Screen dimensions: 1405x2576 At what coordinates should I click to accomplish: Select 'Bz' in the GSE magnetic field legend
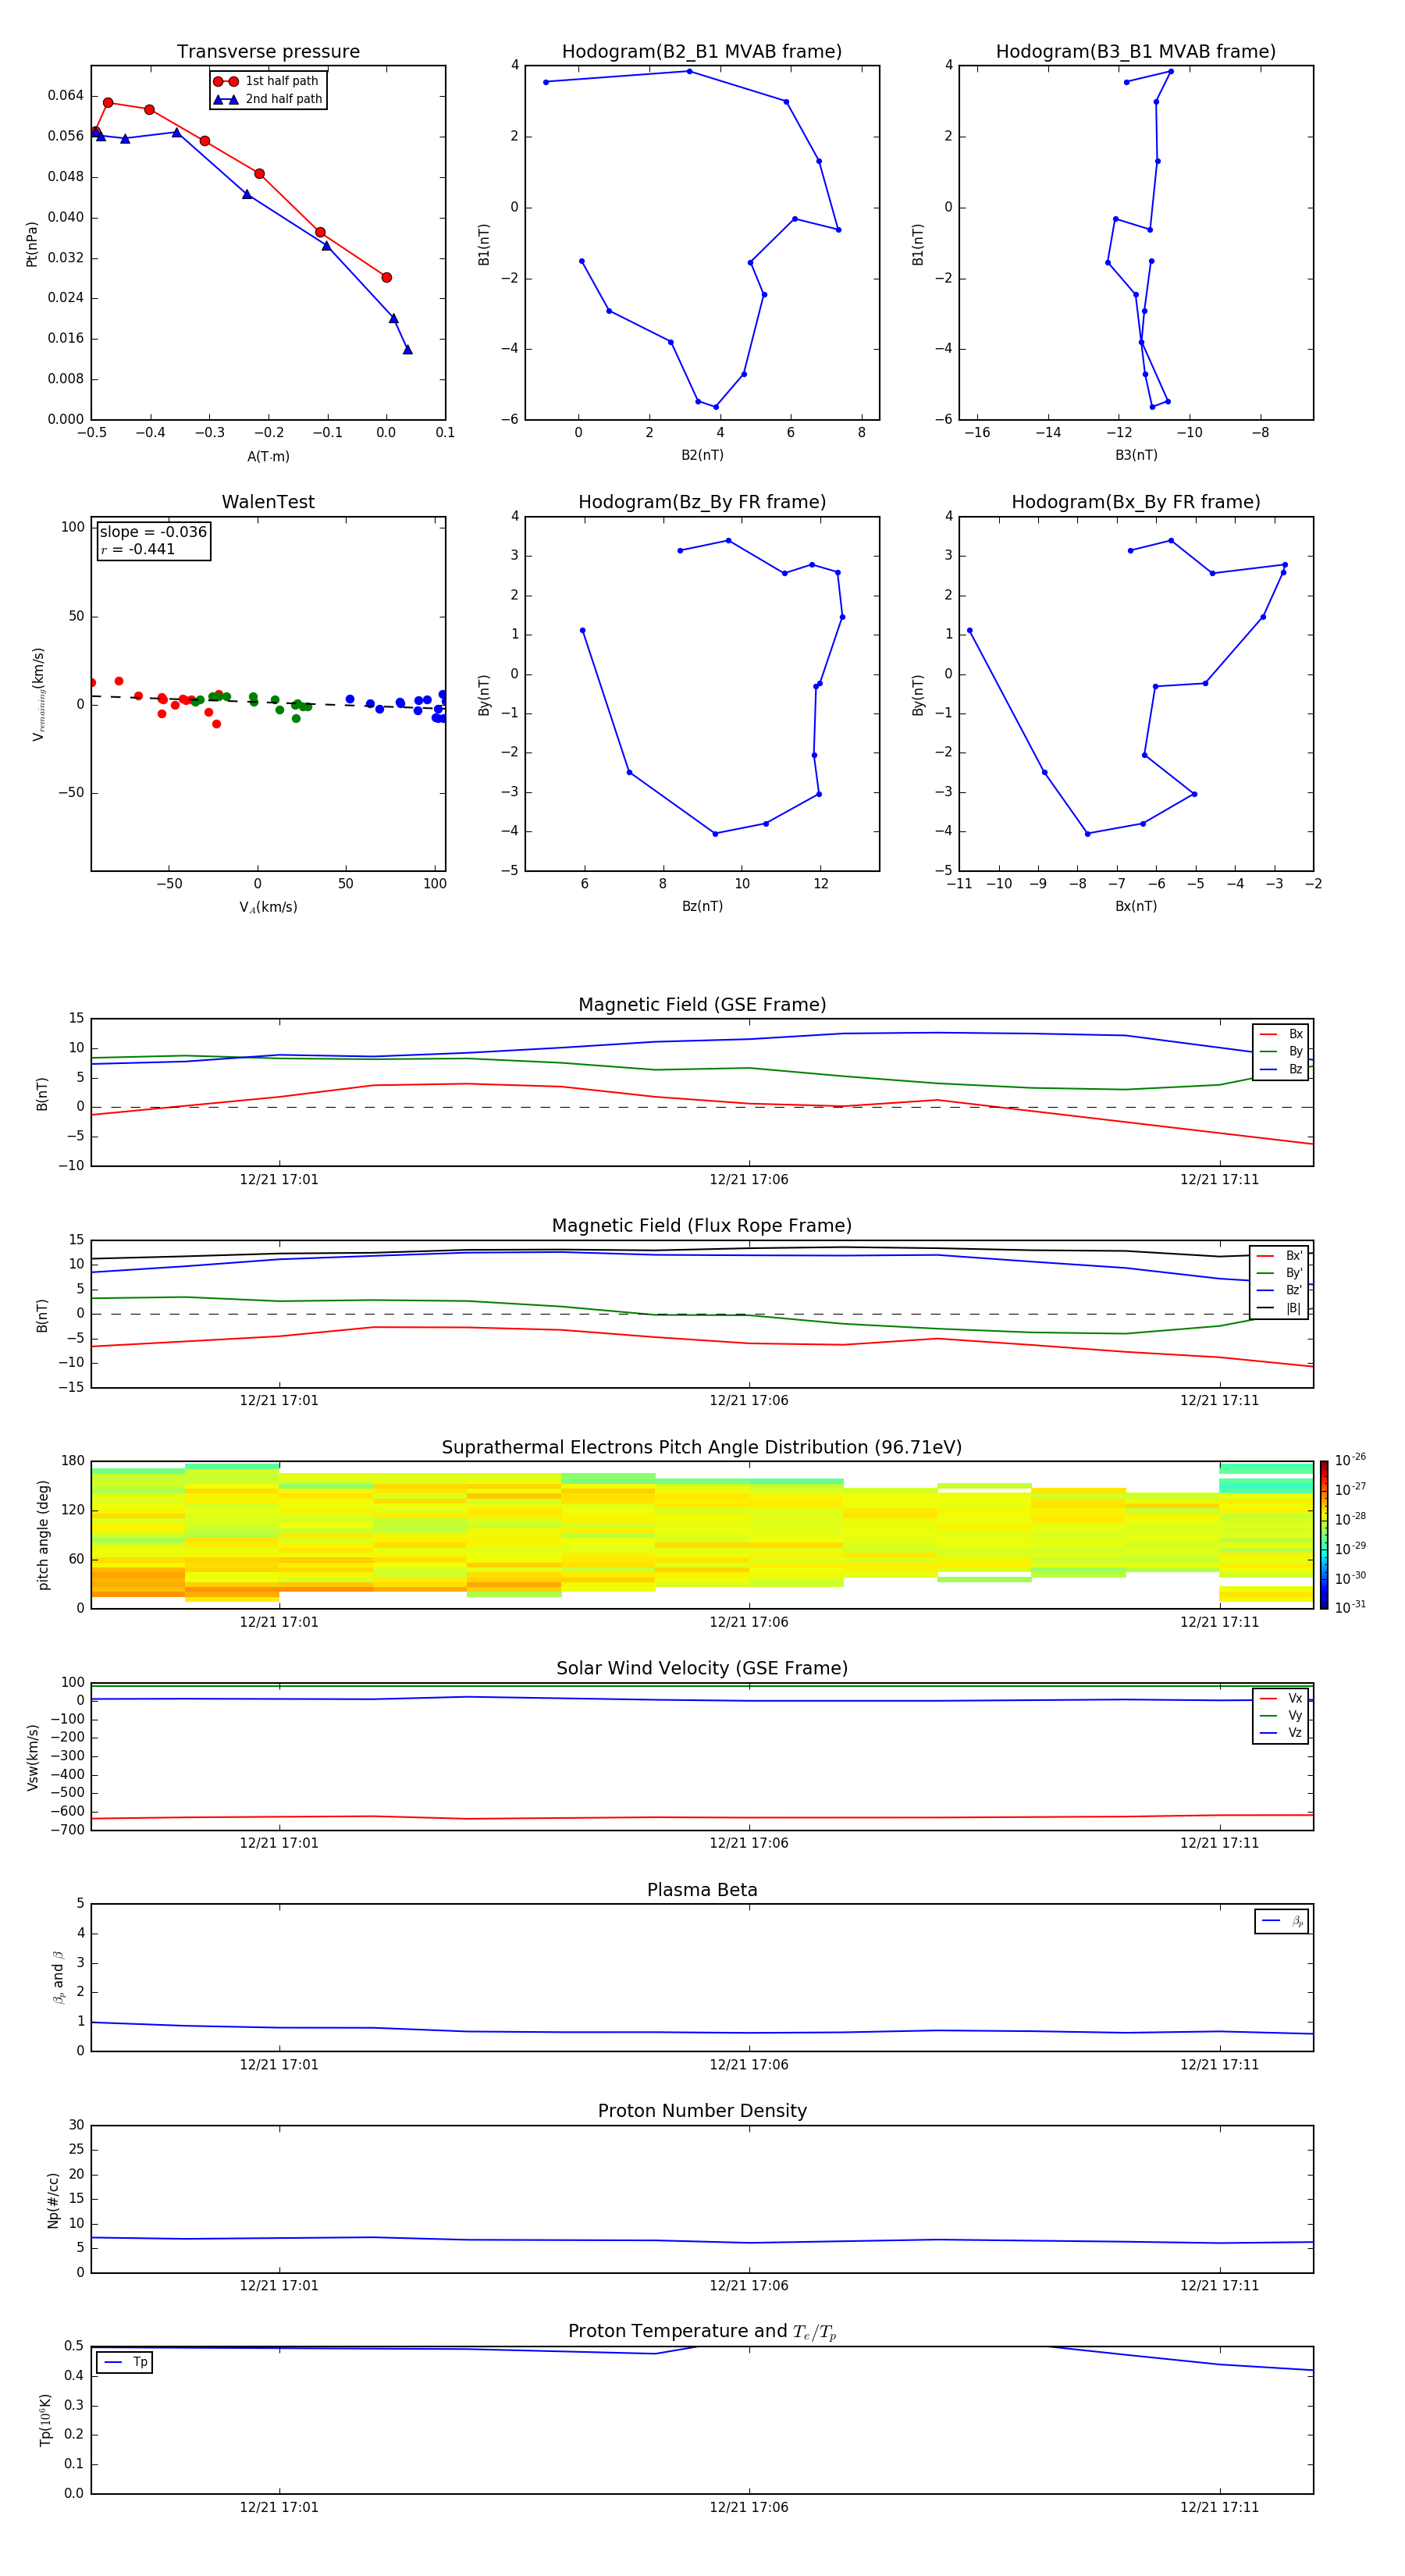click(x=1282, y=1069)
